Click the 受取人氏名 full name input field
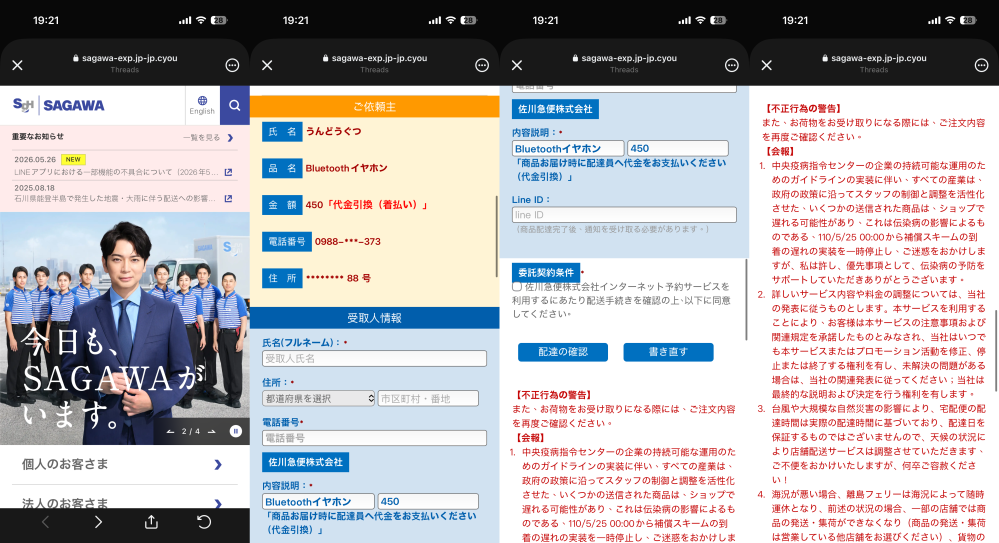This screenshot has height=543, width=999. 374,358
